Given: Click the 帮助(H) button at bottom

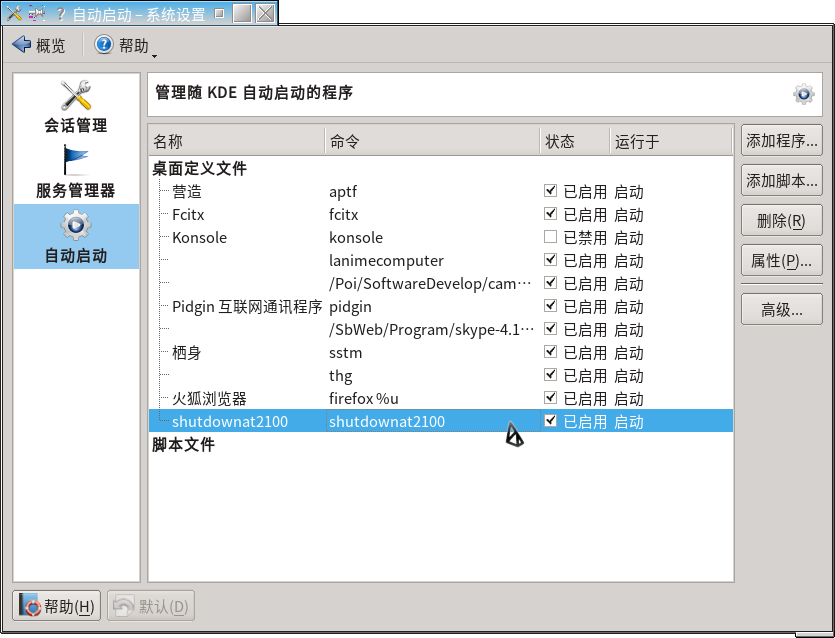Looking at the screenshot, I should [56, 606].
